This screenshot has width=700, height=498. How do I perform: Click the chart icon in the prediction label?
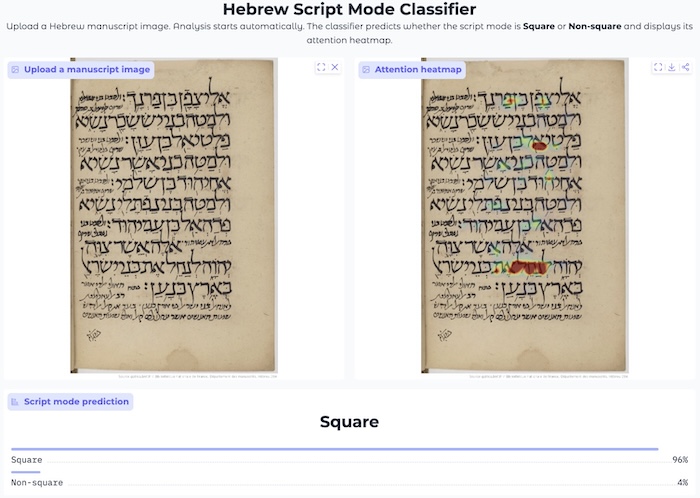tap(15, 402)
